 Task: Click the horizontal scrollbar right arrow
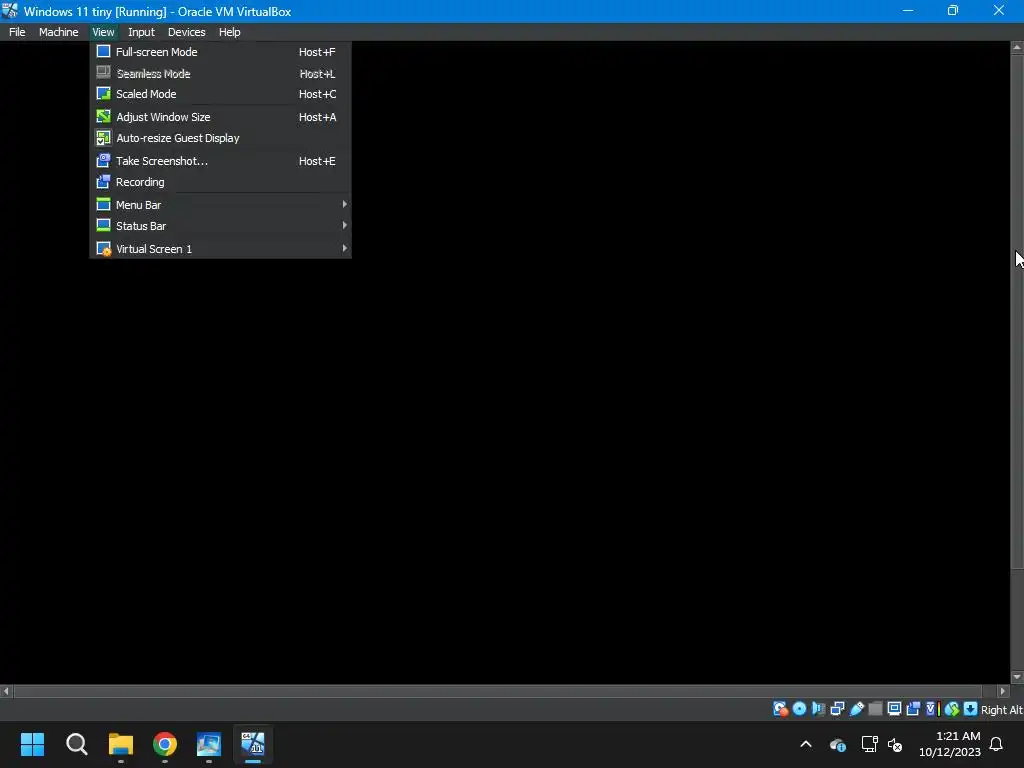tap(1003, 691)
